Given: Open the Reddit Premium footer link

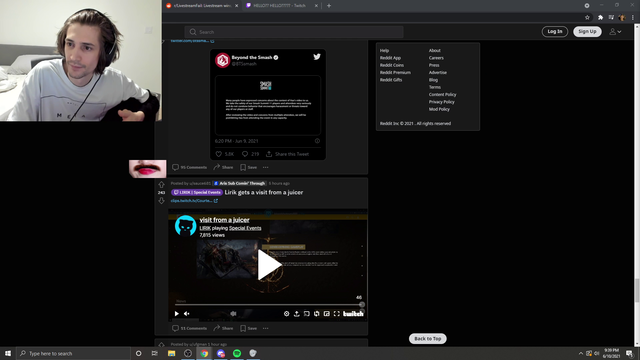Looking at the screenshot, I should [395, 73].
